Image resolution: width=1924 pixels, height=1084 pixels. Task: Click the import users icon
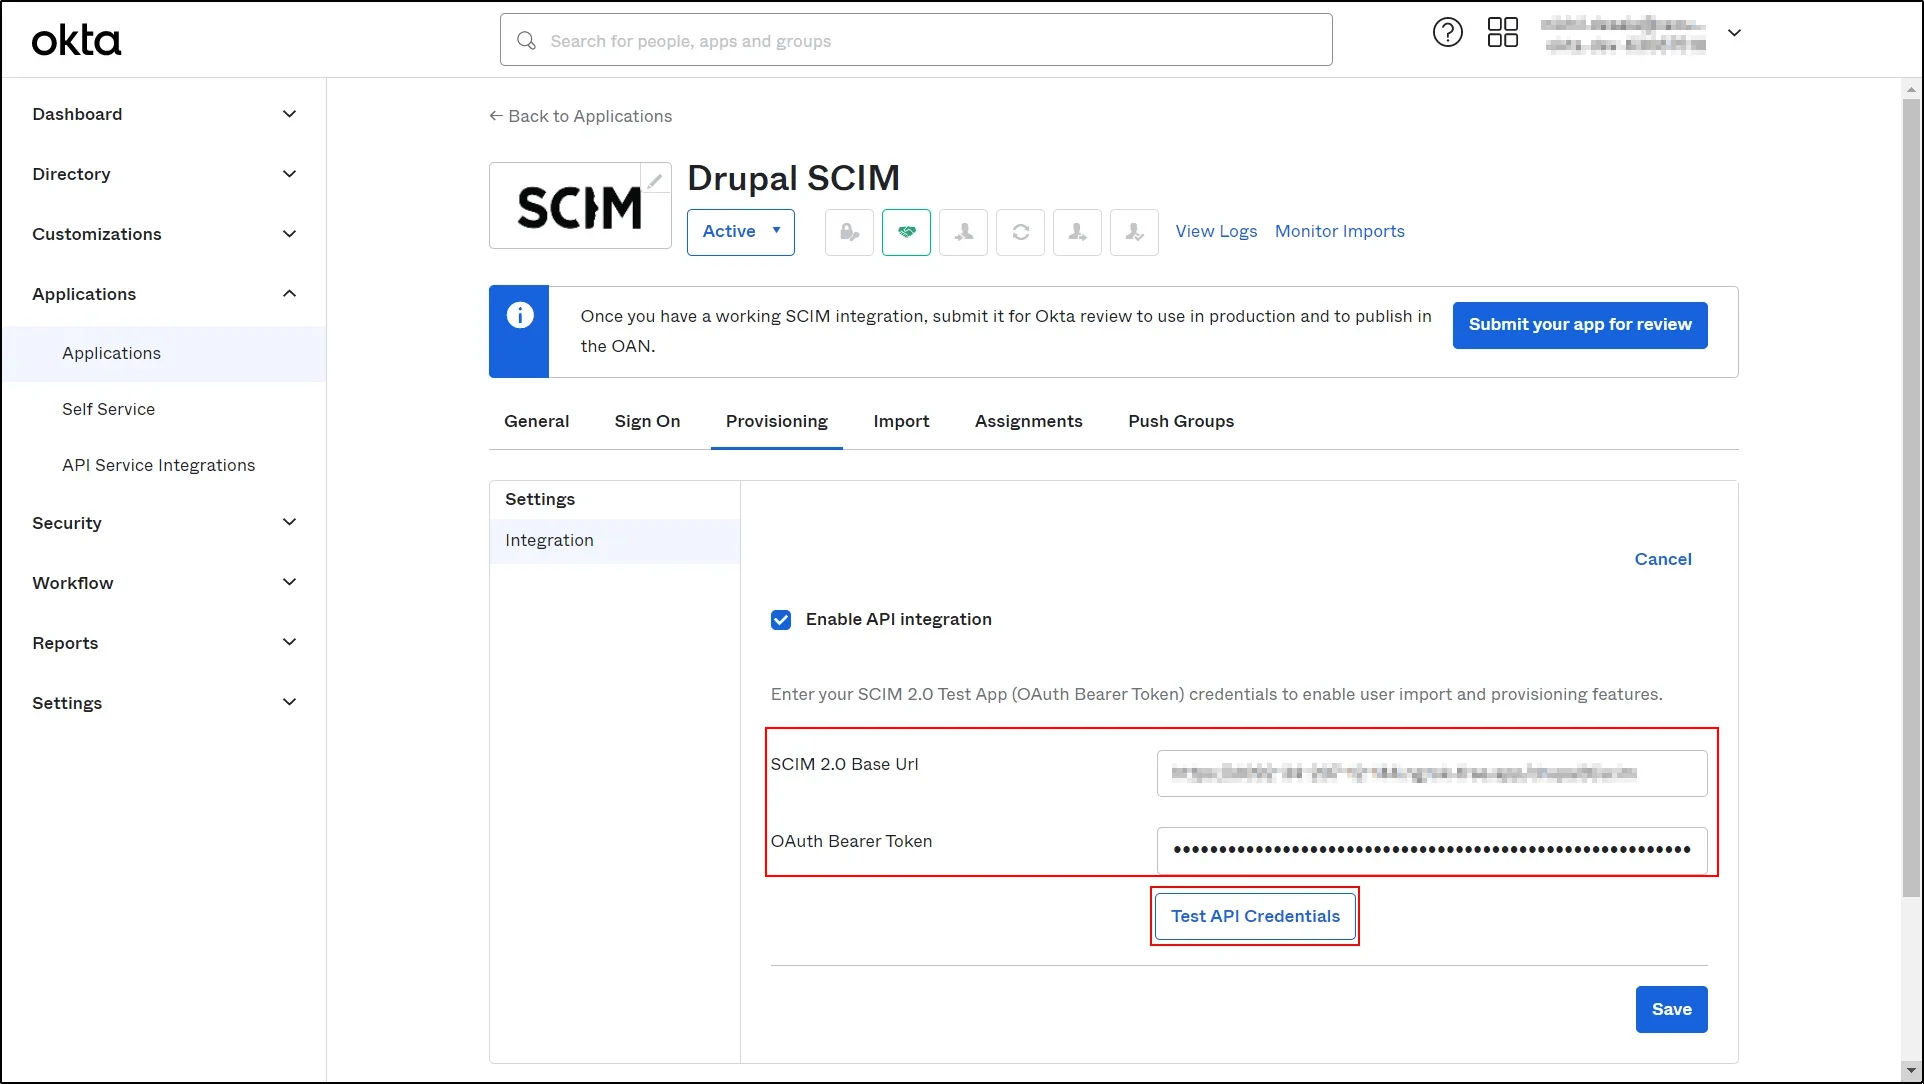point(963,232)
